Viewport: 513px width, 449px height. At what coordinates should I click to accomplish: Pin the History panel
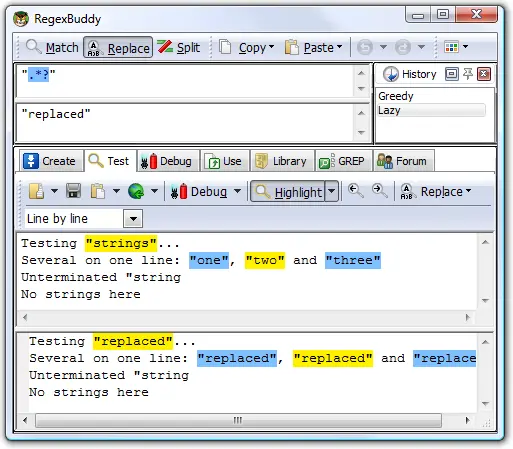[468, 74]
